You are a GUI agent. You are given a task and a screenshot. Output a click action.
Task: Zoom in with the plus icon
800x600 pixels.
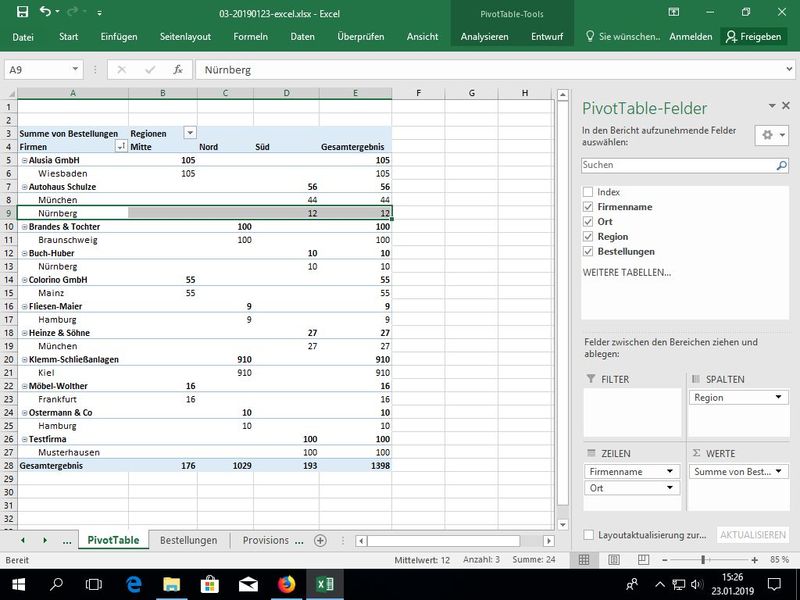pyautogui.click(x=754, y=560)
